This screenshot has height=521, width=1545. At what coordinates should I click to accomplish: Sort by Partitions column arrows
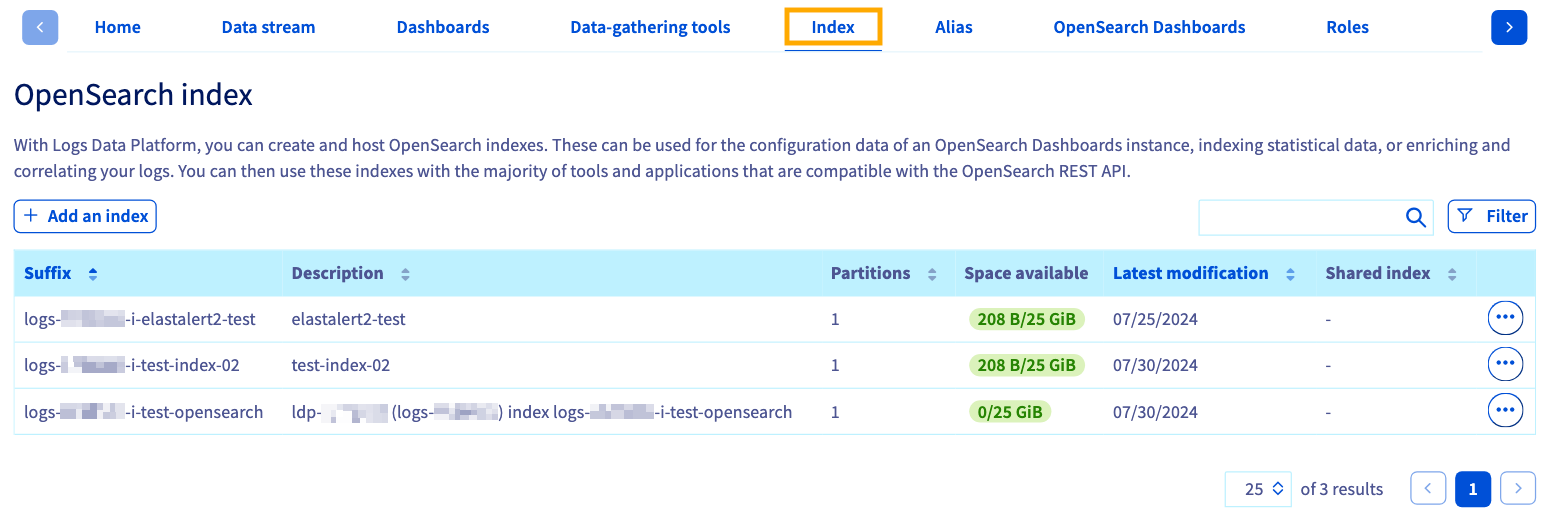pyautogui.click(x=932, y=274)
